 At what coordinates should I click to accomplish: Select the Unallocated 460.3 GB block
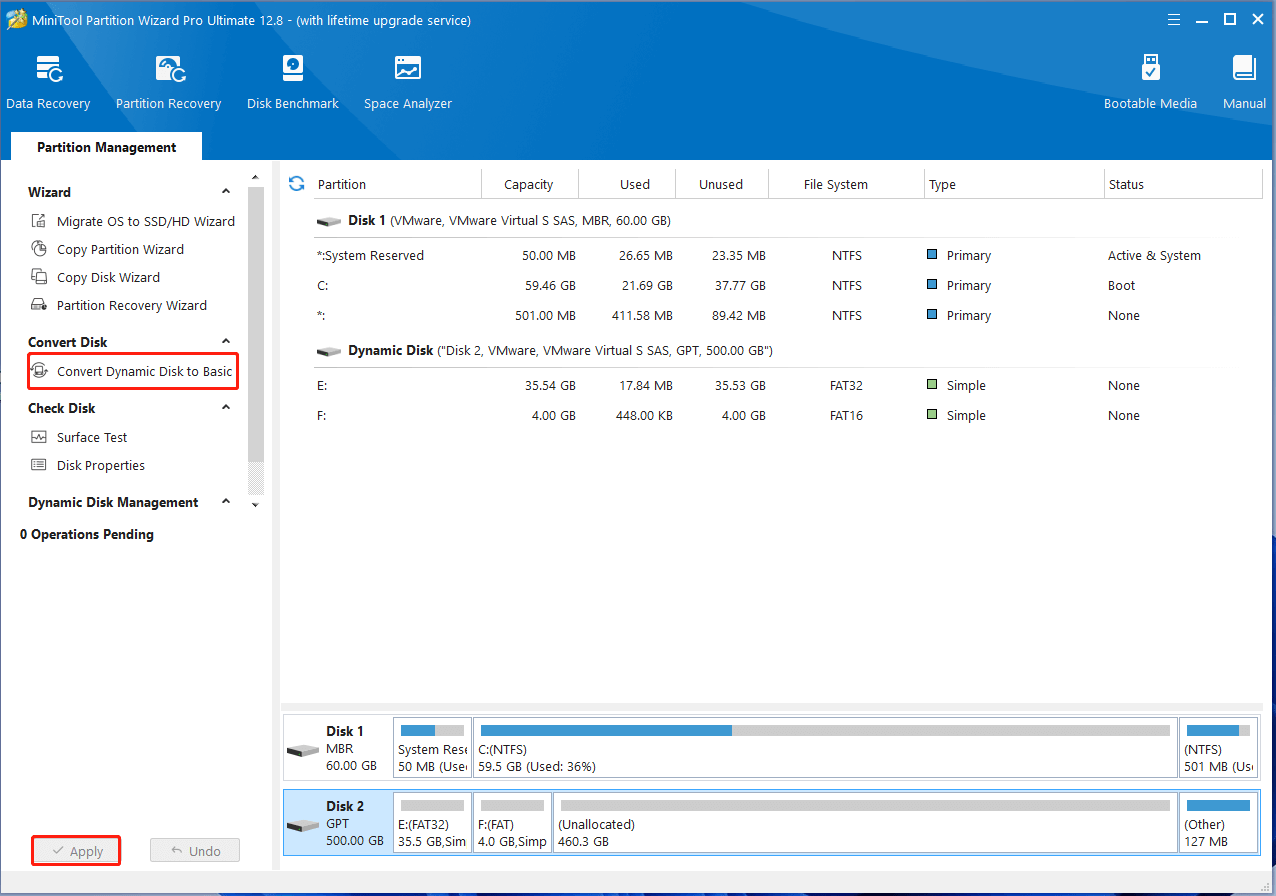[x=865, y=822]
